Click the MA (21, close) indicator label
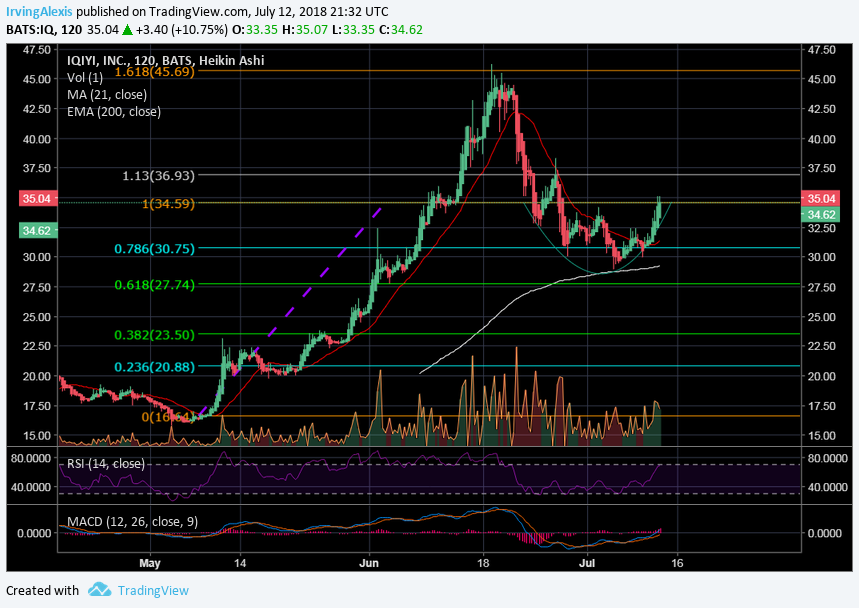This screenshot has width=859, height=608. (107, 95)
